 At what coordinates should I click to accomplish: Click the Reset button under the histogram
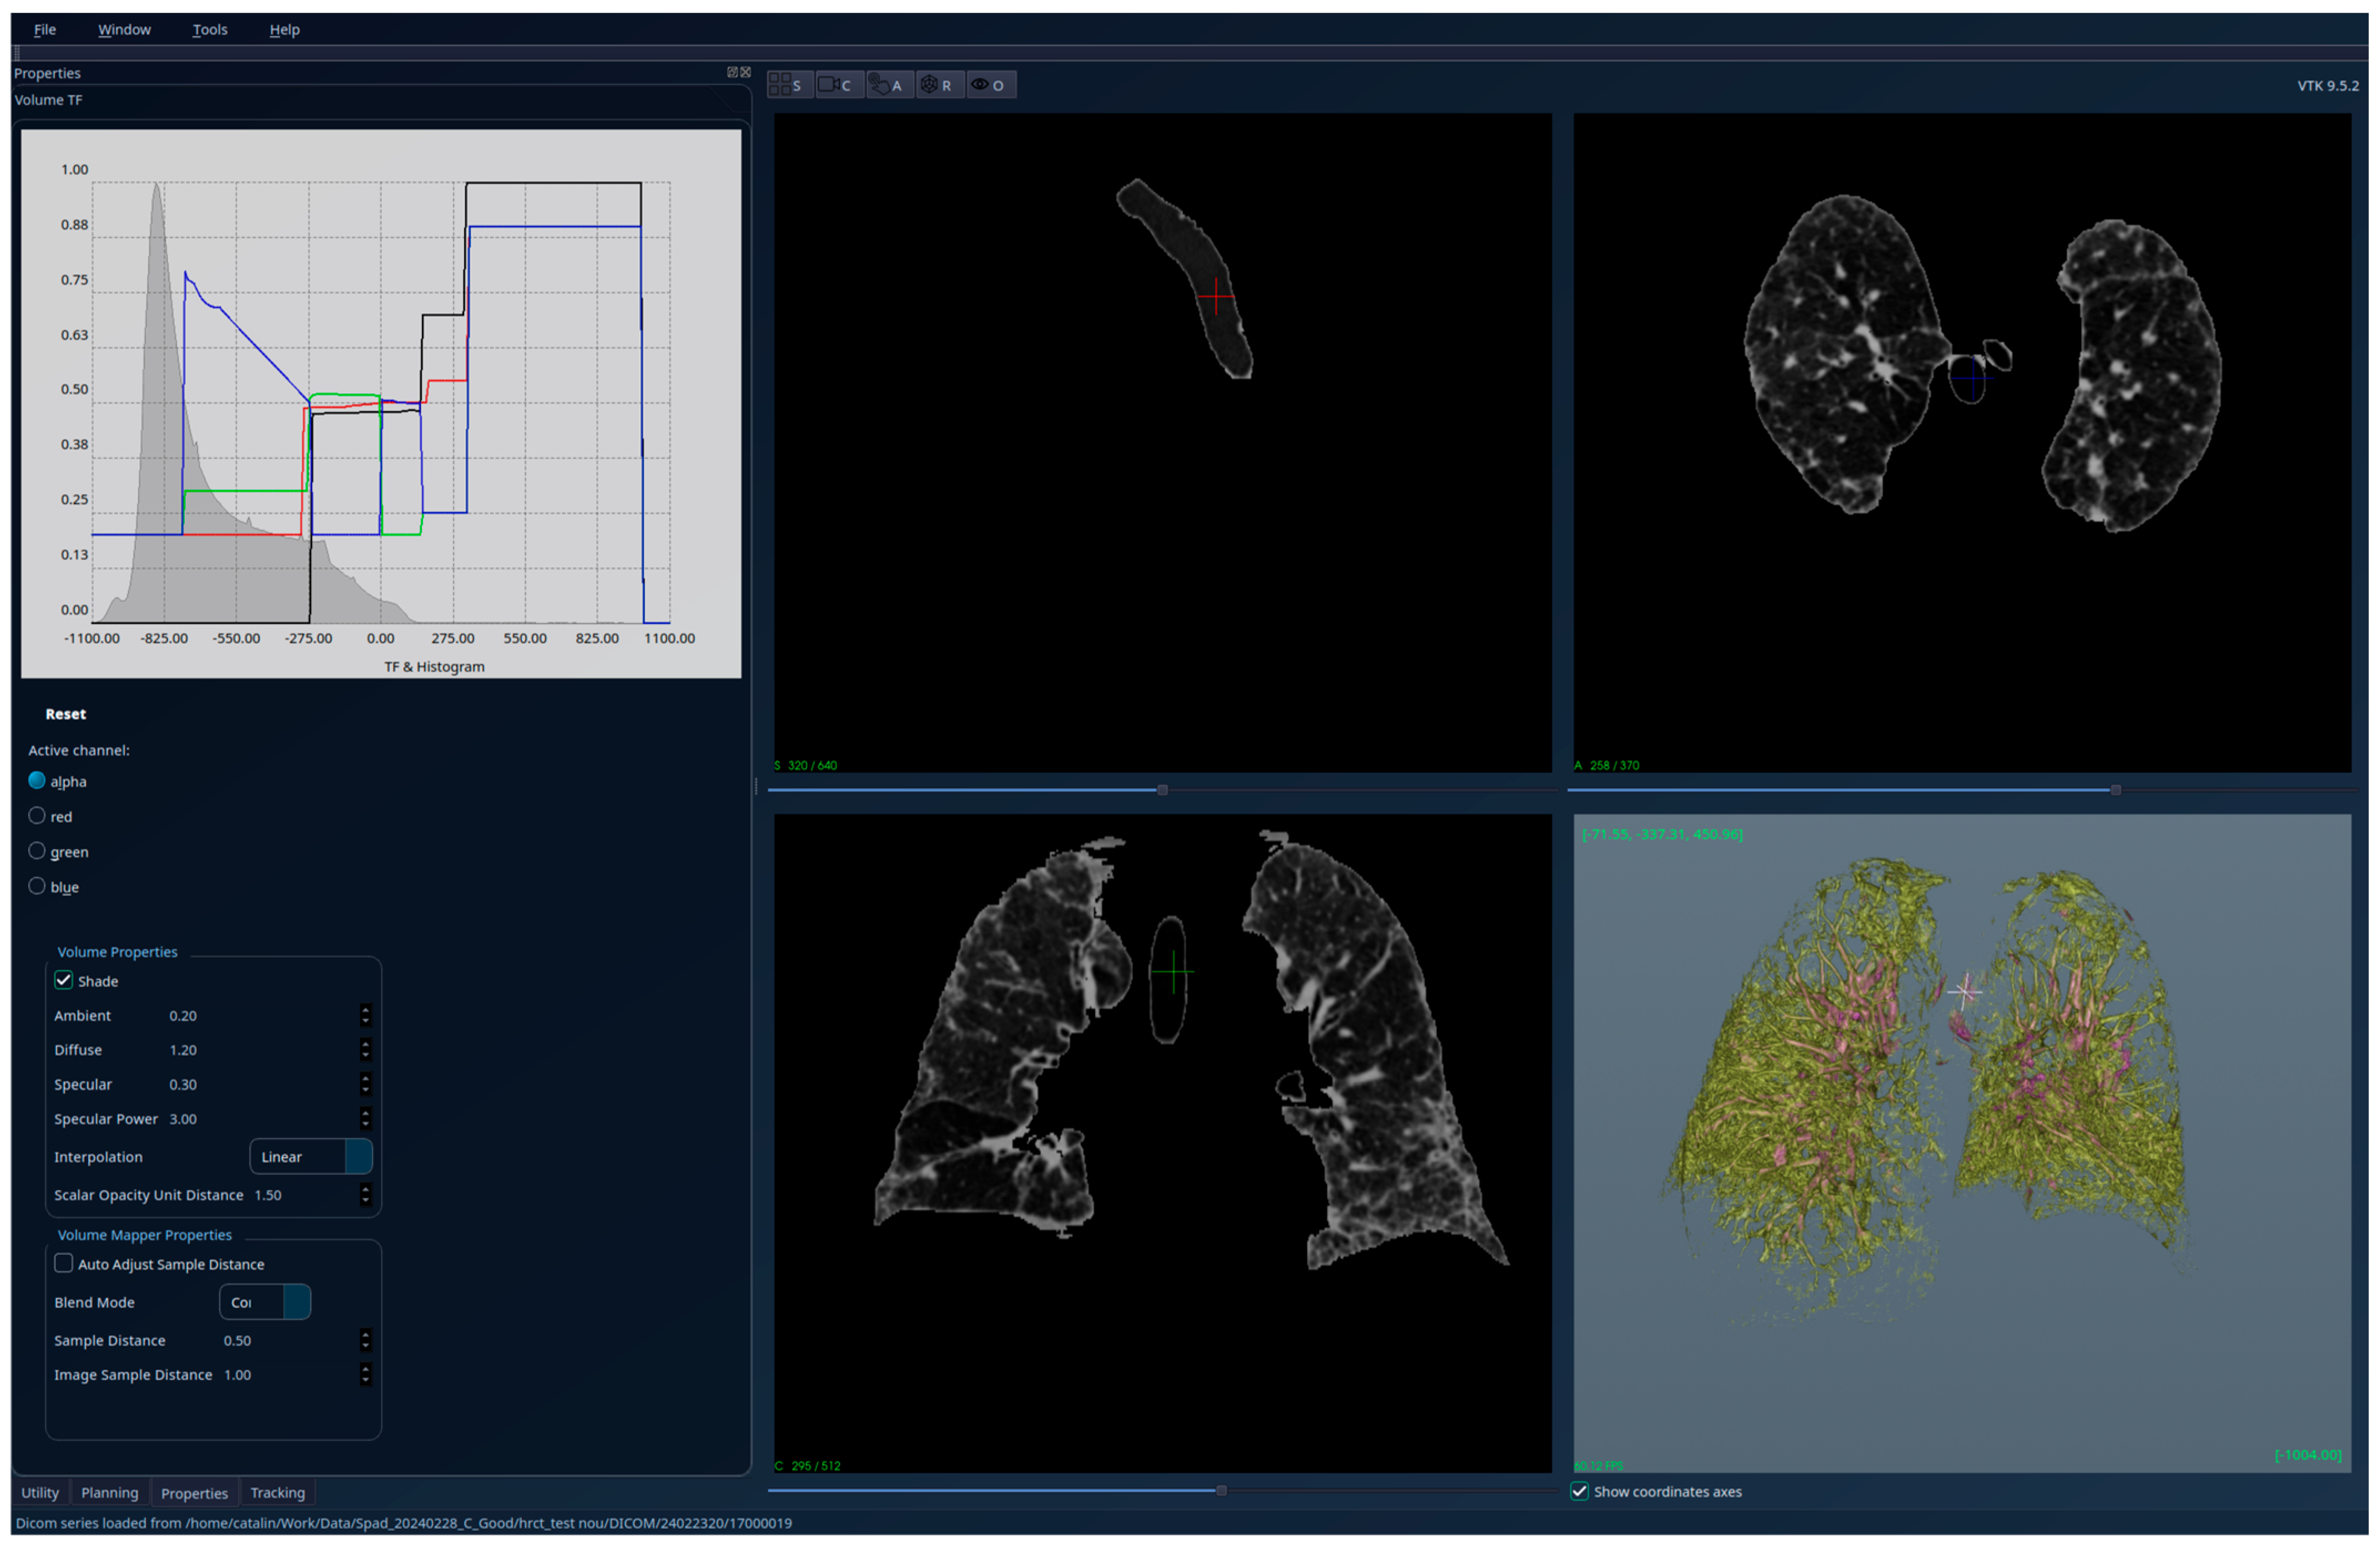pyautogui.click(x=65, y=714)
